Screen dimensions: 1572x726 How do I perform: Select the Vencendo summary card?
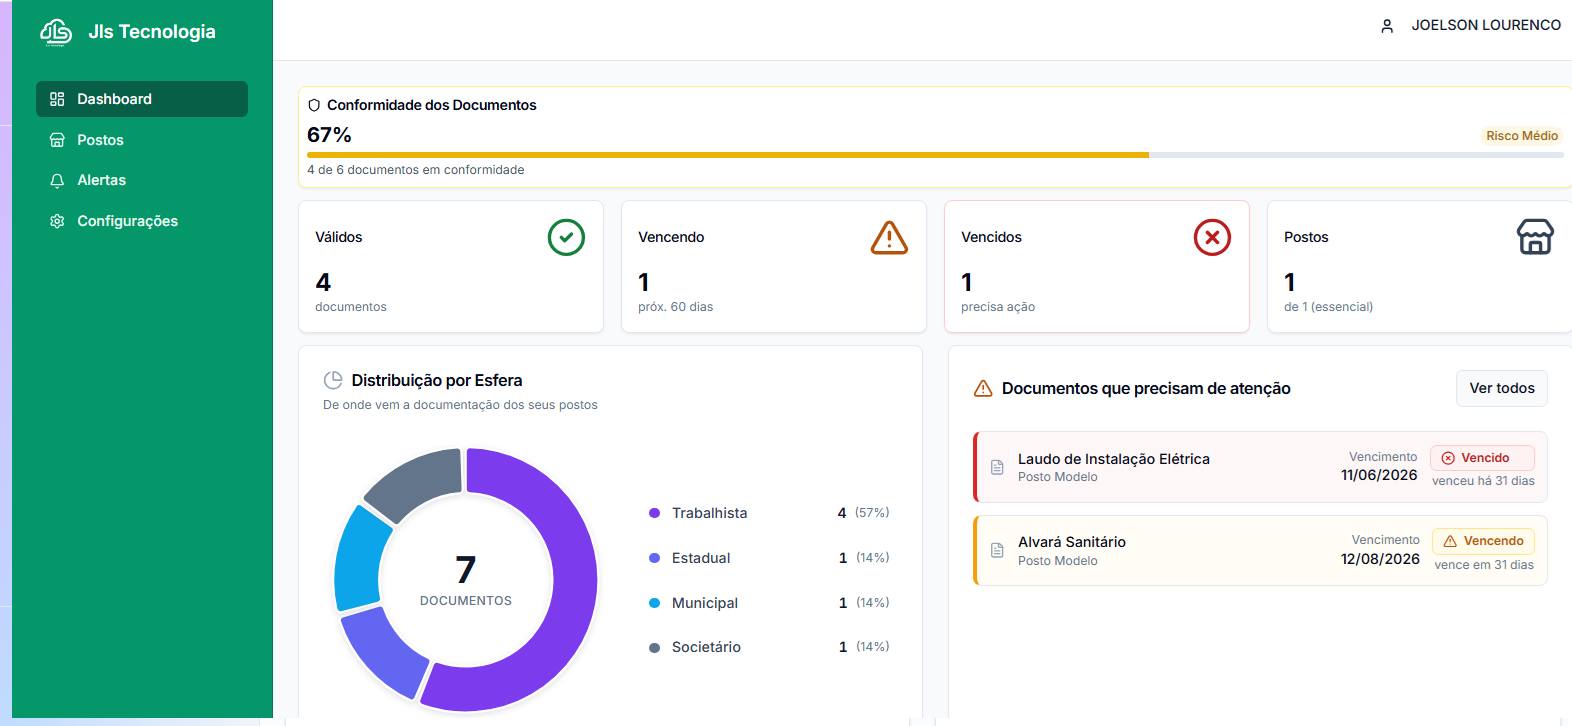pyautogui.click(x=774, y=266)
